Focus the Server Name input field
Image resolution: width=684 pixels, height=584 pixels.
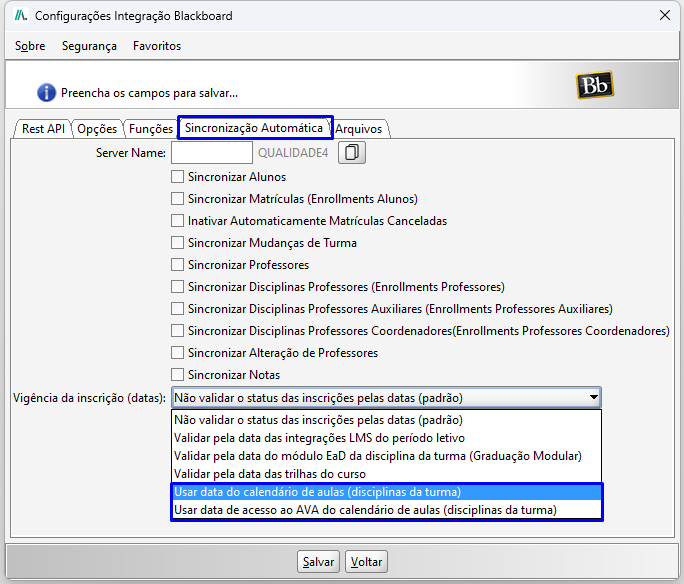point(212,153)
